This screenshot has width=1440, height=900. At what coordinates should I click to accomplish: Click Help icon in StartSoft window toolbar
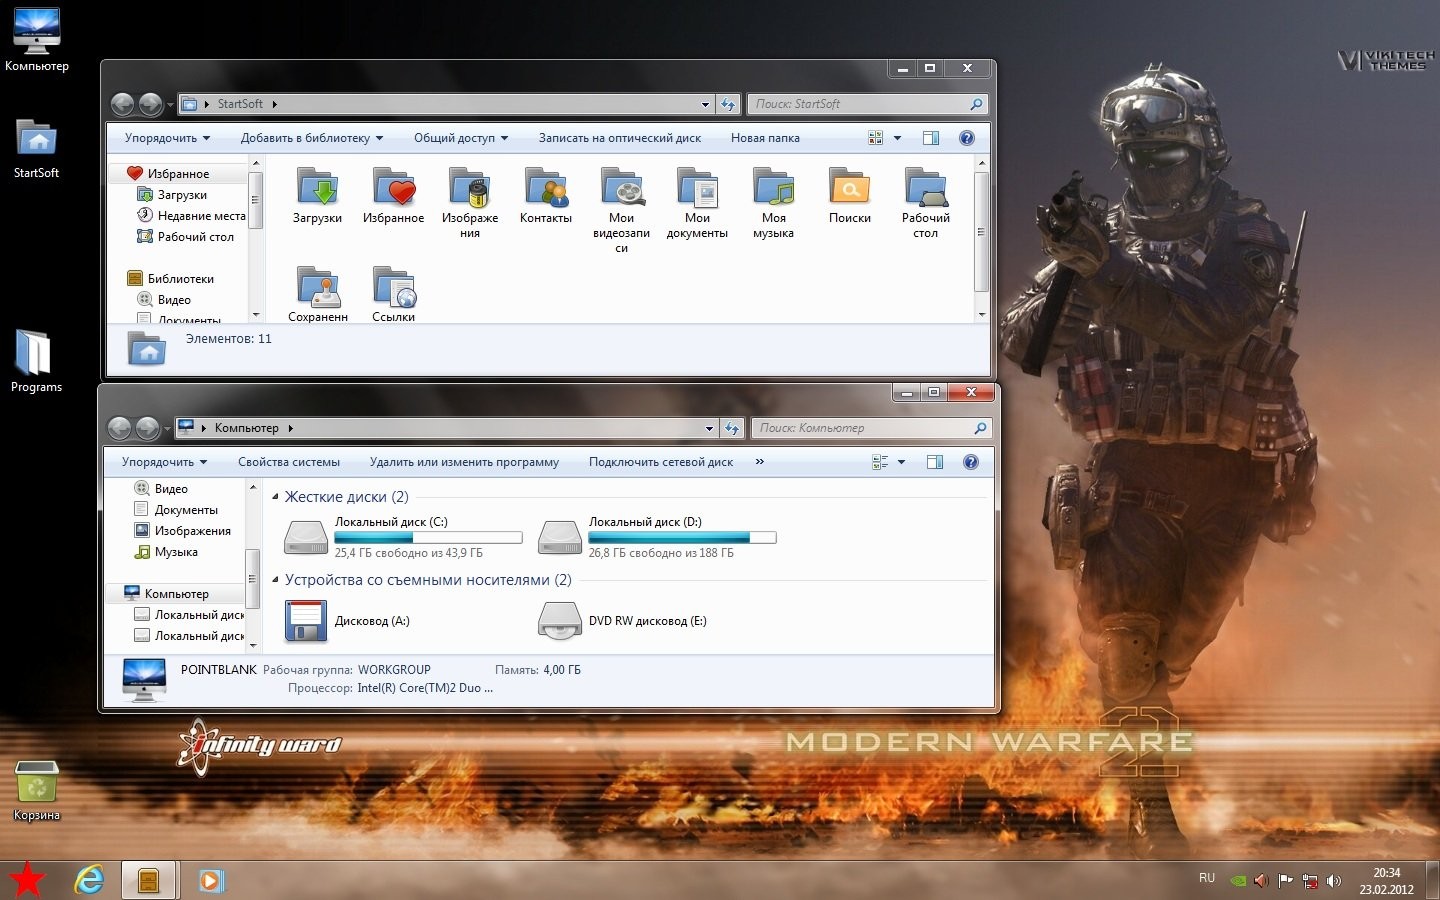coord(967,138)
